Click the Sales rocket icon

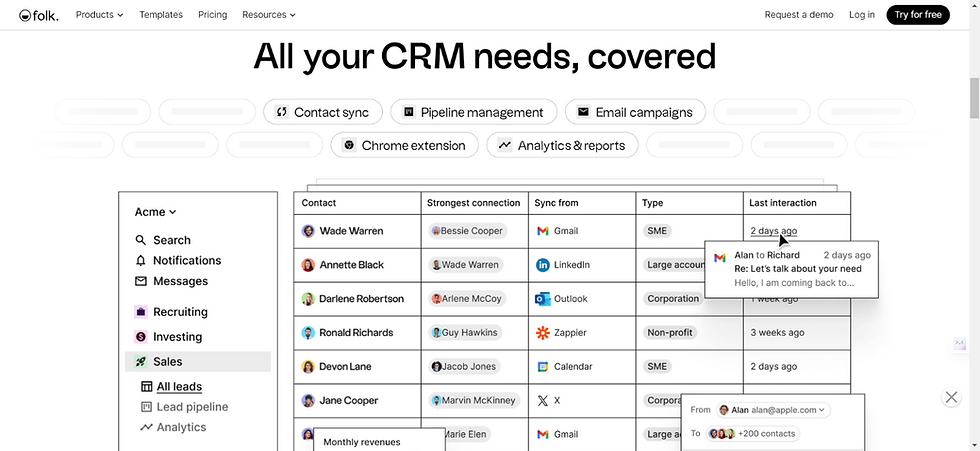click(x=141, y=362)
